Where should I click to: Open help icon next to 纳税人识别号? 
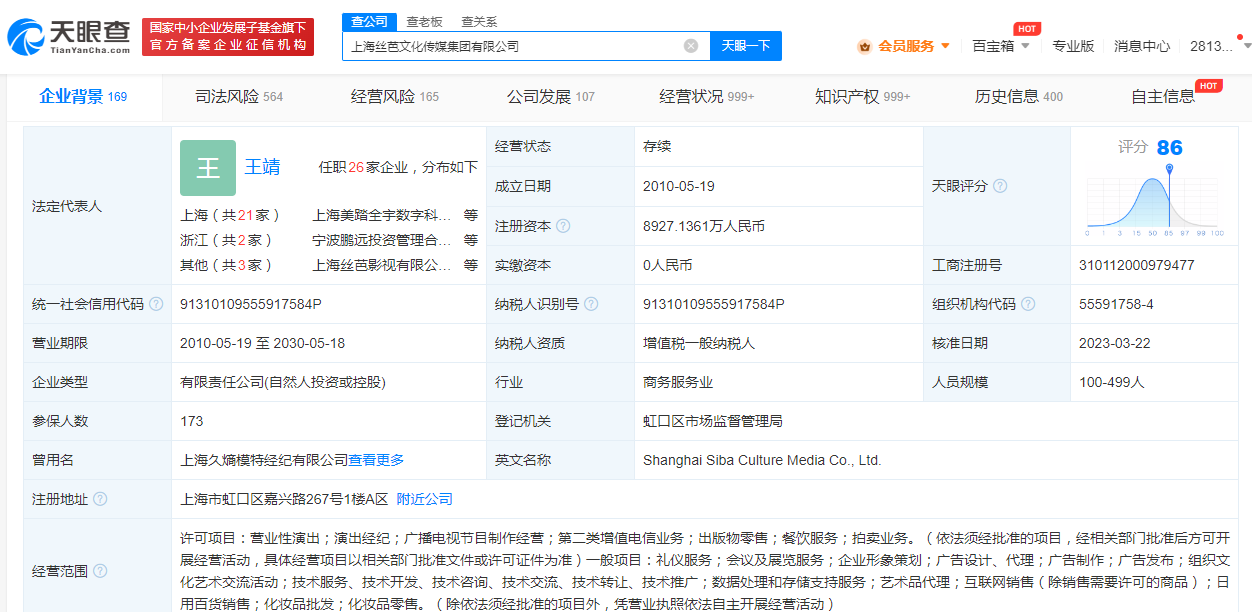point(591,304)
